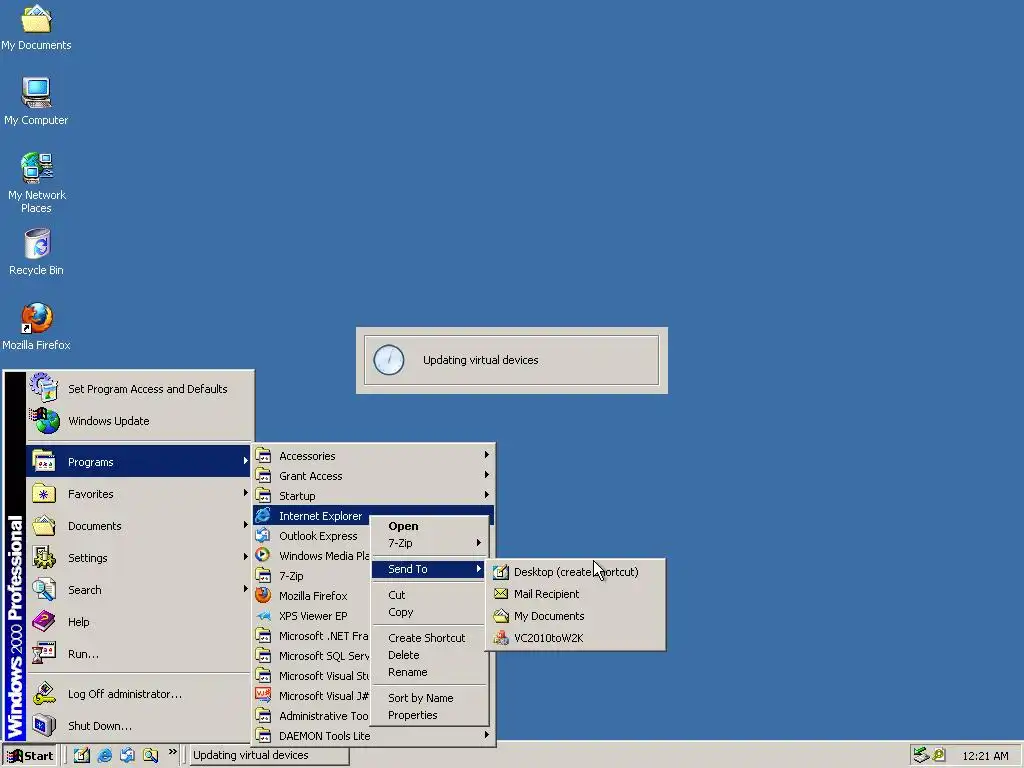
Task: Click the Send To submenu arrow
Action: (x=479, y=569)
